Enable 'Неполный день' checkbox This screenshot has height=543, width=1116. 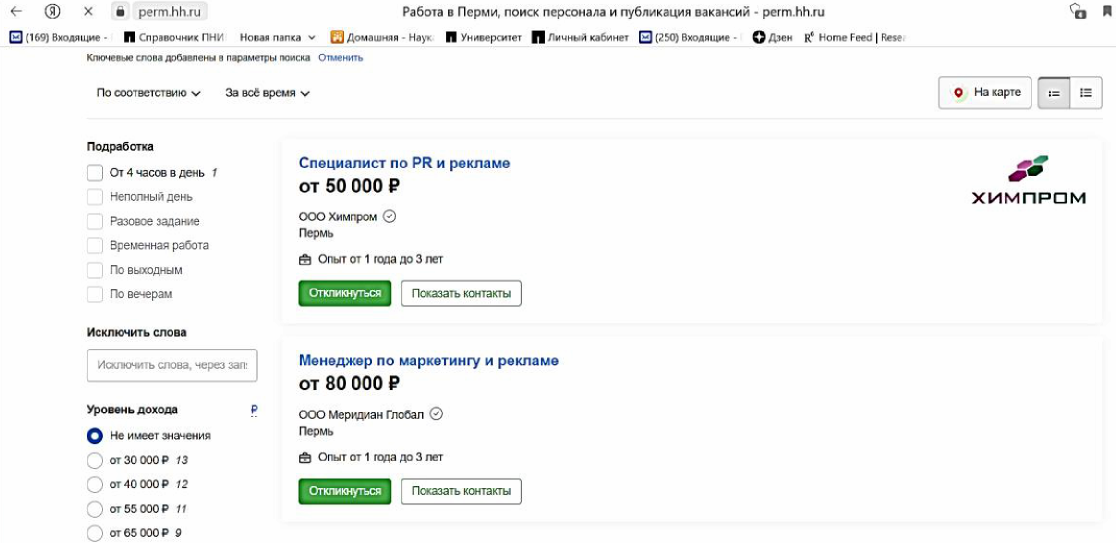95,197
